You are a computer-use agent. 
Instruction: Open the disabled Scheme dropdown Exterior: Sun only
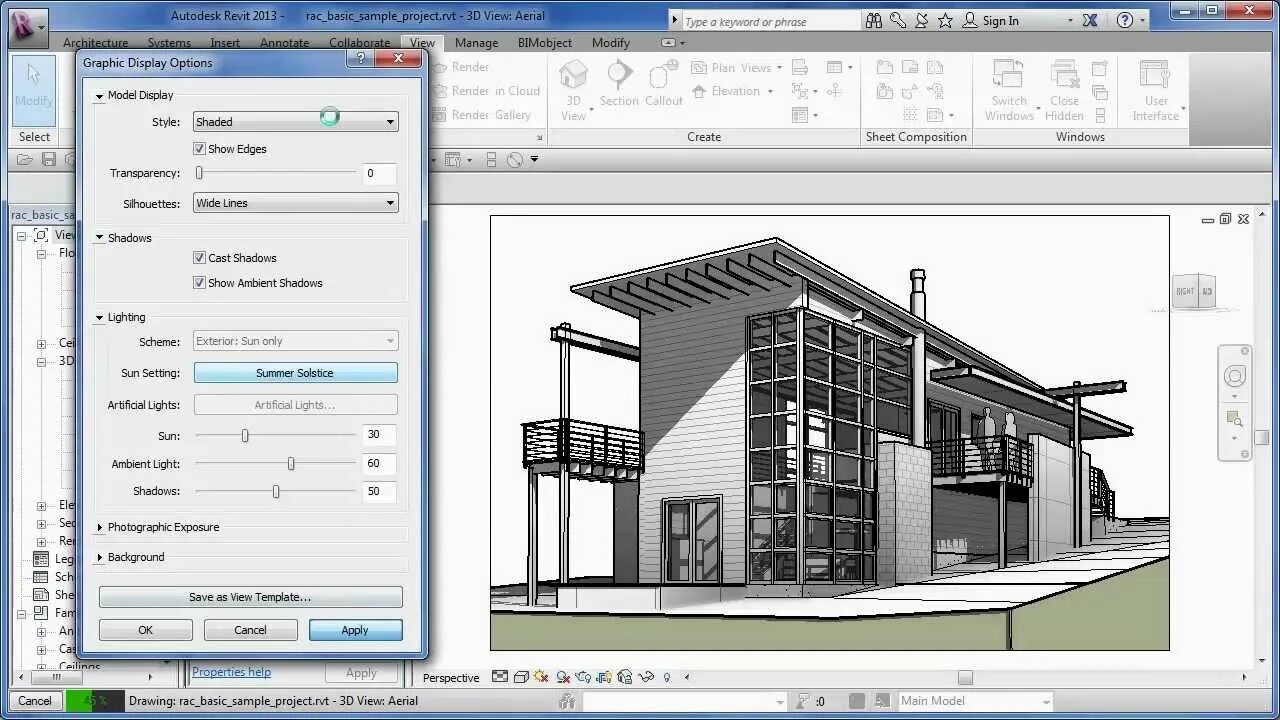pos(295,341)
